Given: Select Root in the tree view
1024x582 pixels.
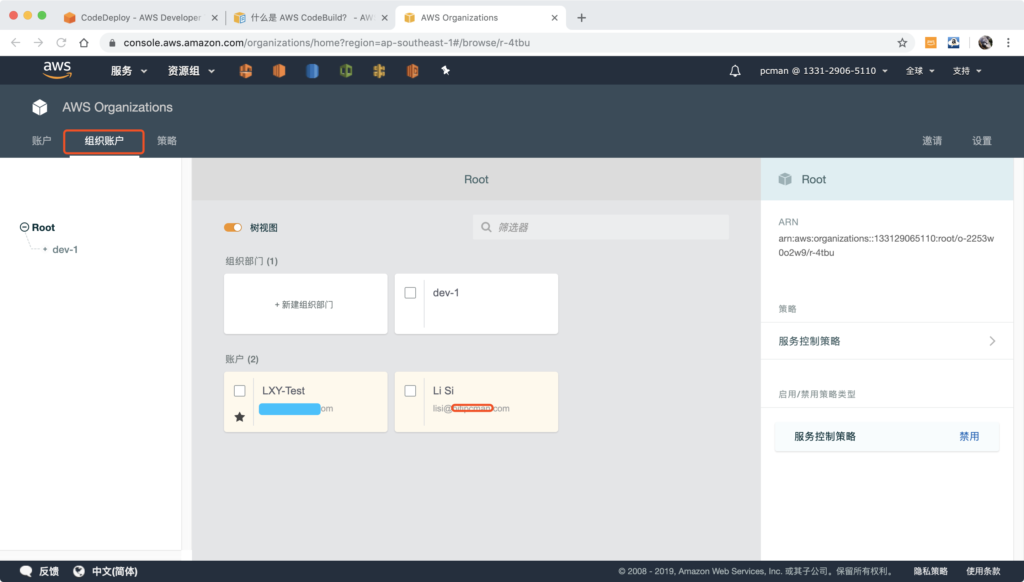Looking at the screenshot, I should coord(43,227).
